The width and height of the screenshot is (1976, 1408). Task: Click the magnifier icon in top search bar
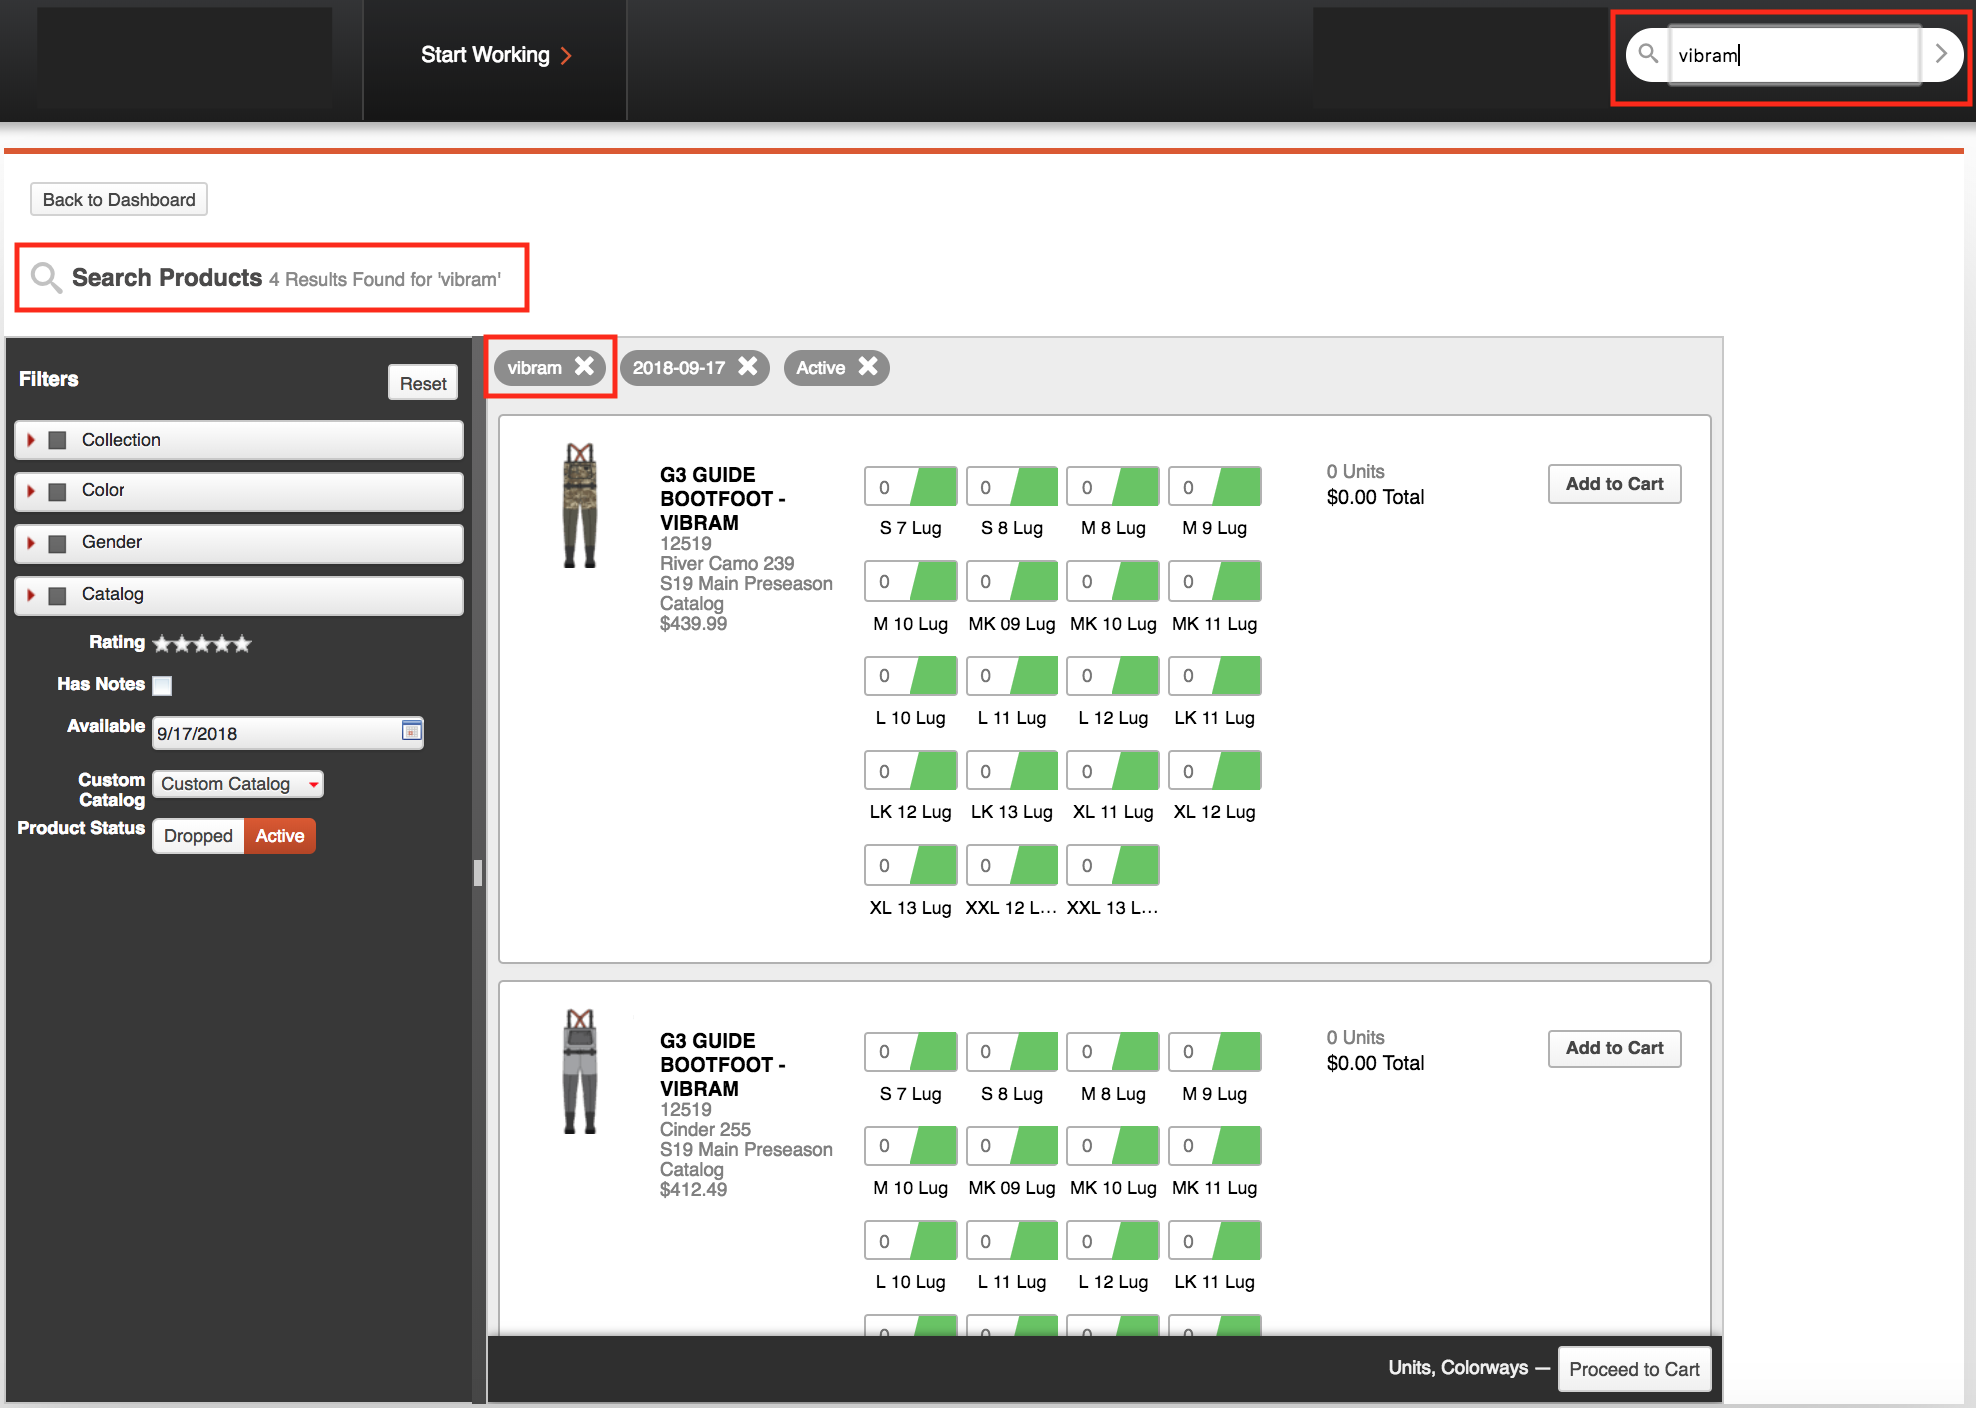(x=1648, y=54)
